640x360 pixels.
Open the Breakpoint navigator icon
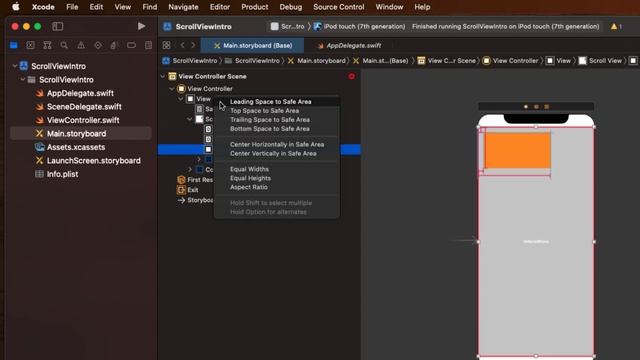tap(131, 45)
